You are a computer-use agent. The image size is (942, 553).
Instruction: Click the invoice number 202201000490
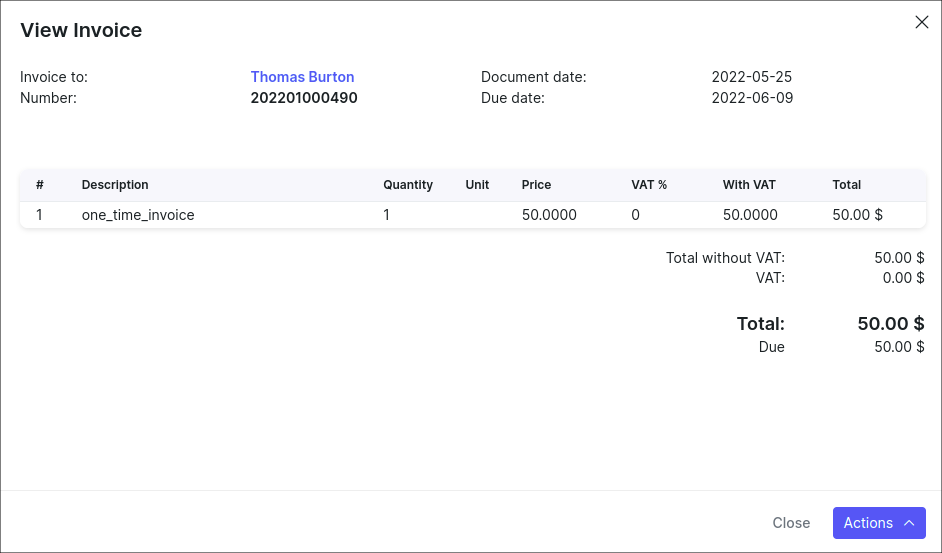click(x=303, y=98)
